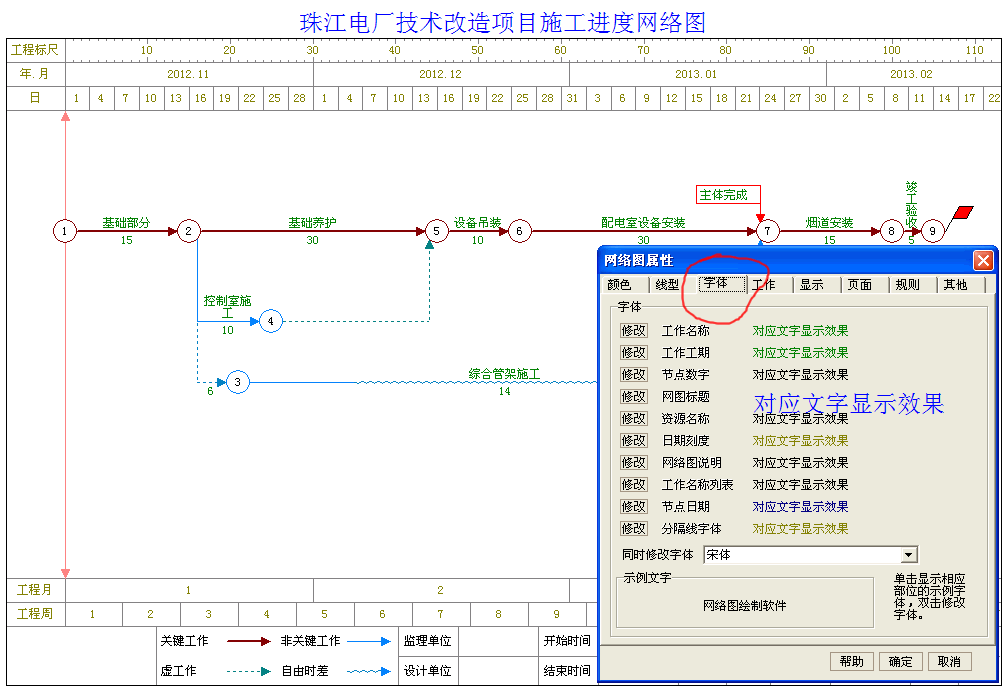Switch to the 规则 tab
This screenshot has height=692, width=1007.
[907, 285]
